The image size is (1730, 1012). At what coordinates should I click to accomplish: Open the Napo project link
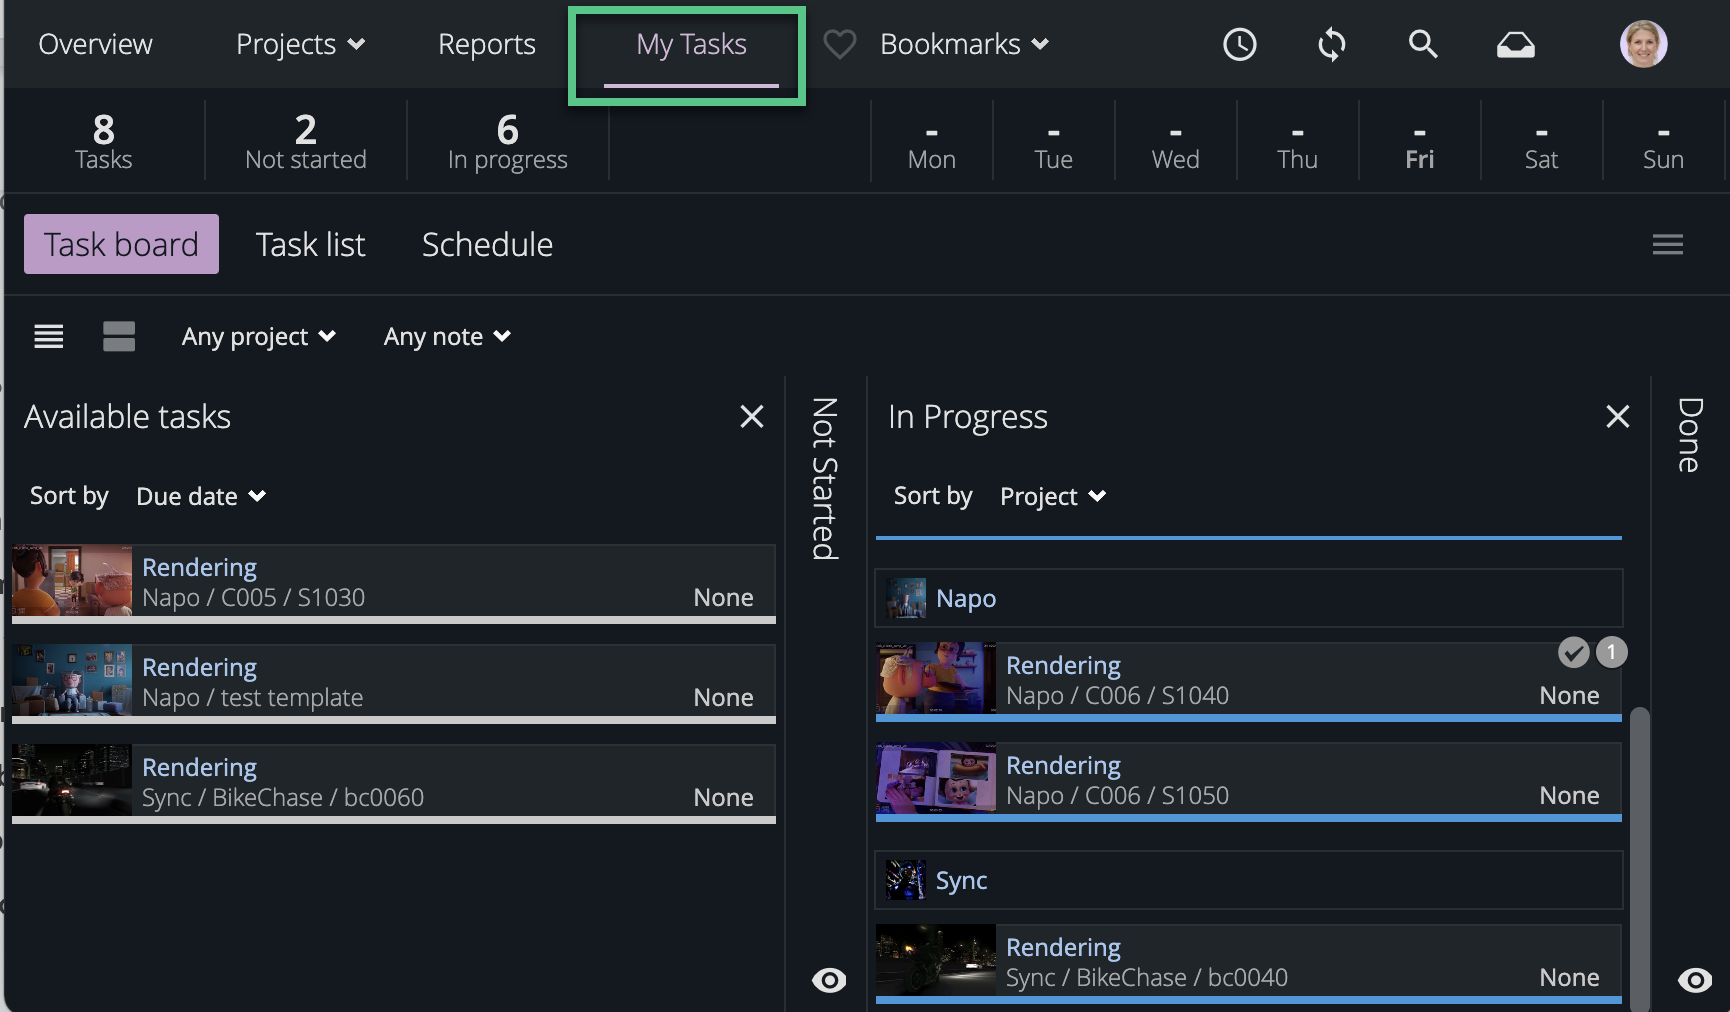point(965,598)
